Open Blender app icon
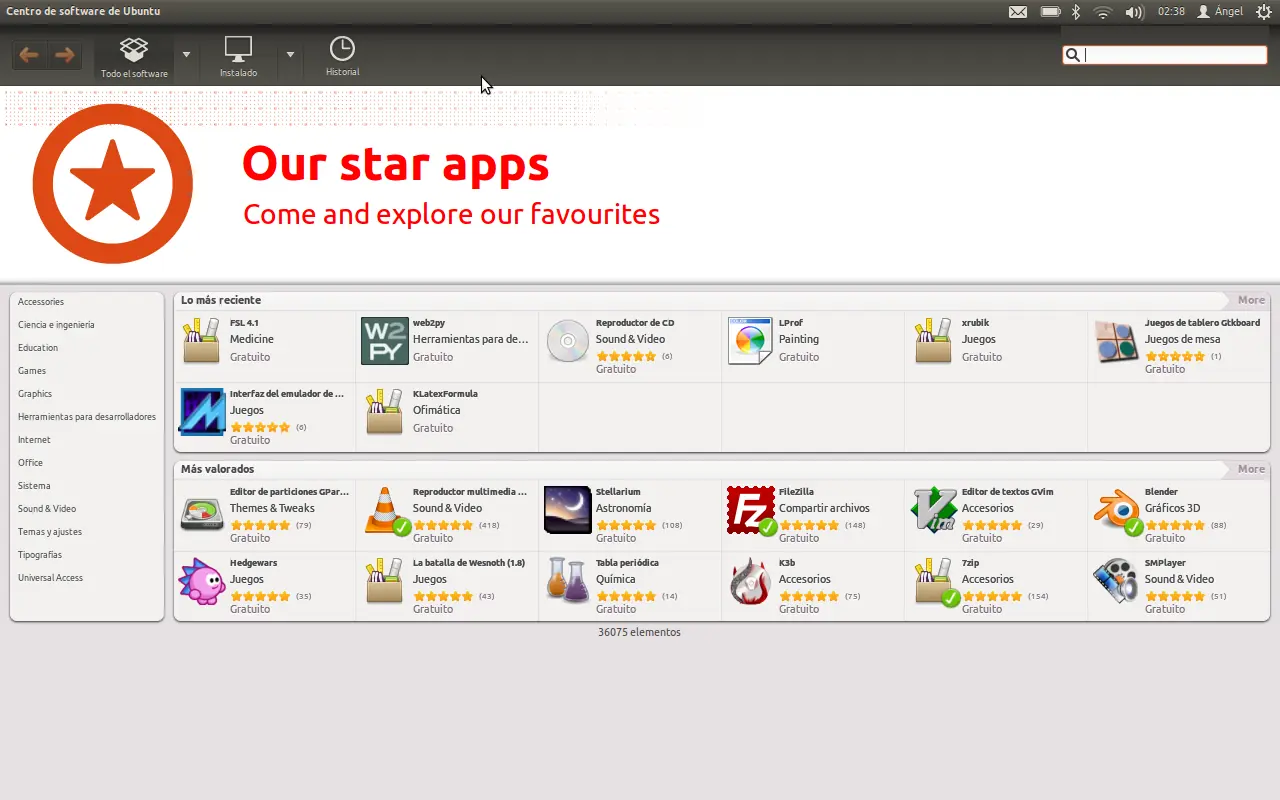The image size is (1280, 800). [x=1117, y=510]
